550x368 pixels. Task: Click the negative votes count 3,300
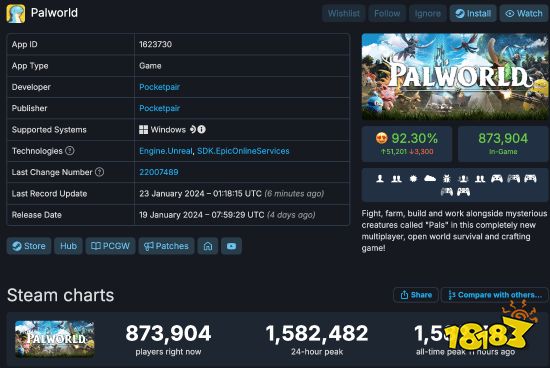point(421,152)
